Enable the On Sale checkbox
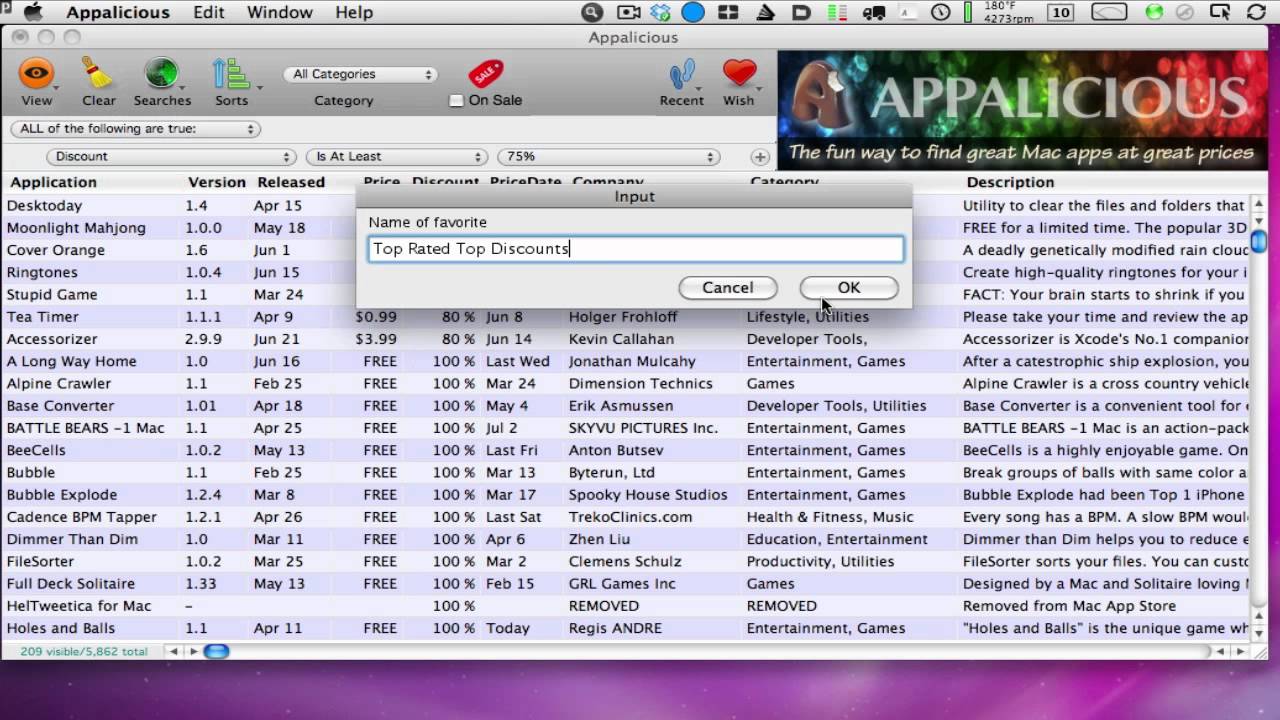Image resolution: width=1280 pixels, height=720 pixels. tap(457, 101)
